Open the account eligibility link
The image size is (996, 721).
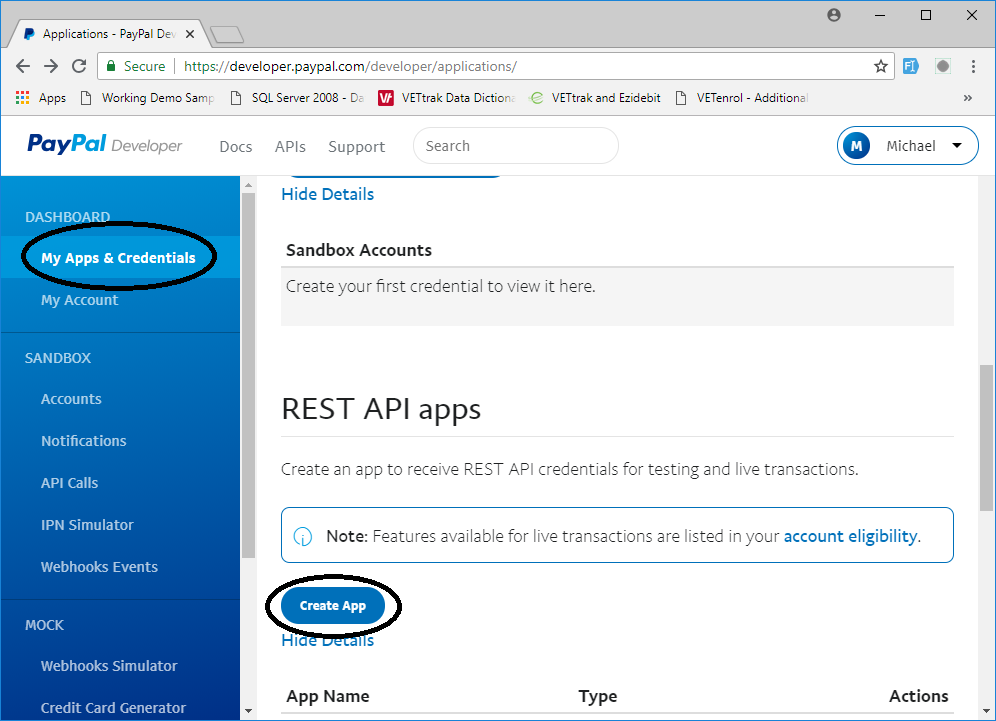tap(851, 536)
